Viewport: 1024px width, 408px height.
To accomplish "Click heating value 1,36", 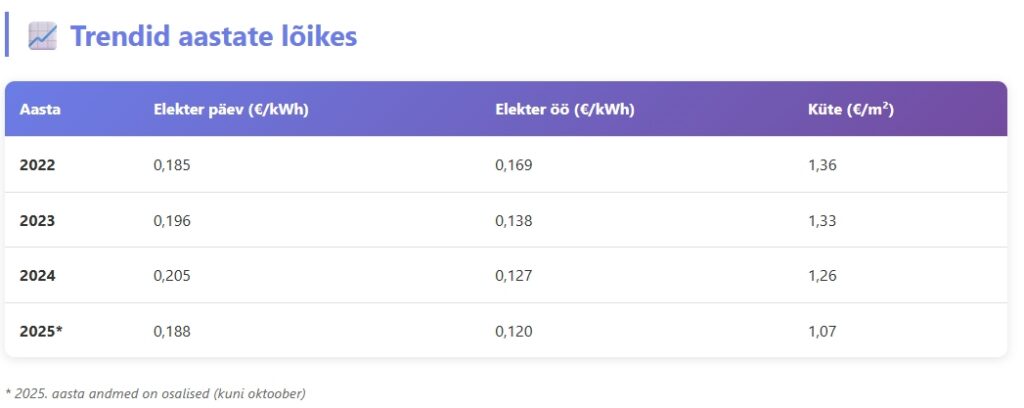I will (821, 165).
